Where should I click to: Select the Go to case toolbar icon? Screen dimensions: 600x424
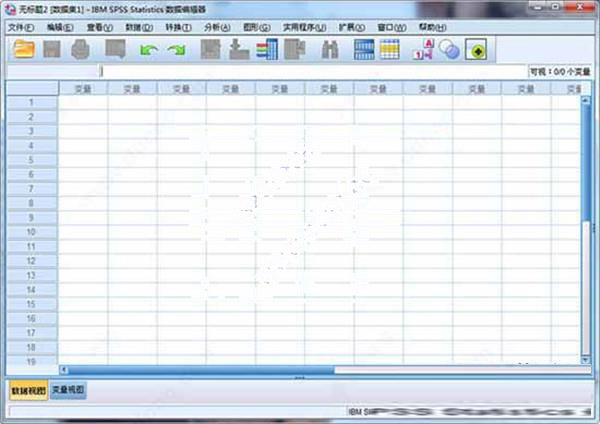pos(210,50)
